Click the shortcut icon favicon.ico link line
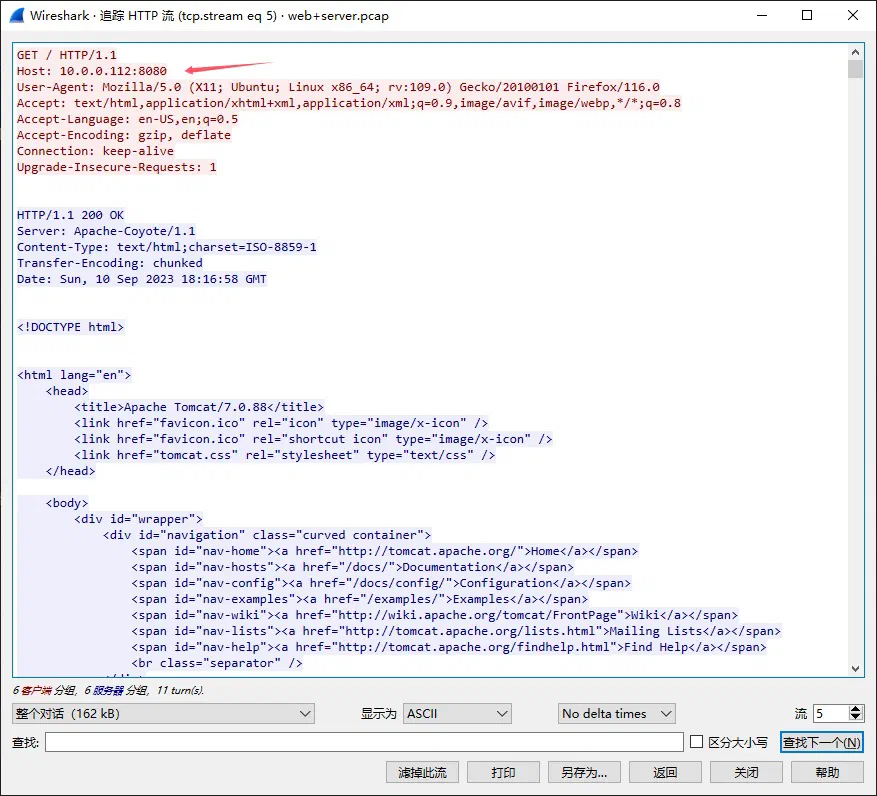 [x=313, y=439]
